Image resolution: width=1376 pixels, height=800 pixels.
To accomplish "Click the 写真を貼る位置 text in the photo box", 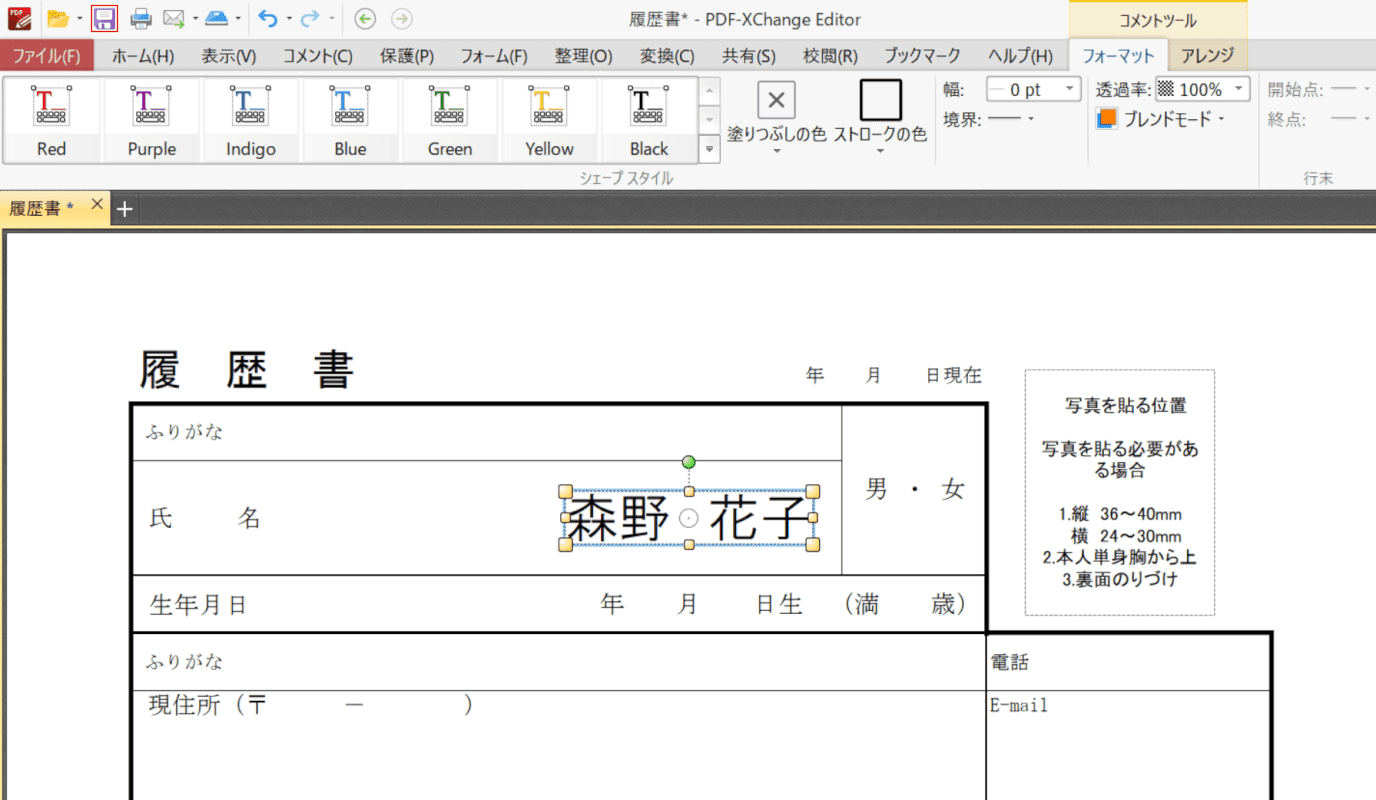I will [x=1125, y=406].
